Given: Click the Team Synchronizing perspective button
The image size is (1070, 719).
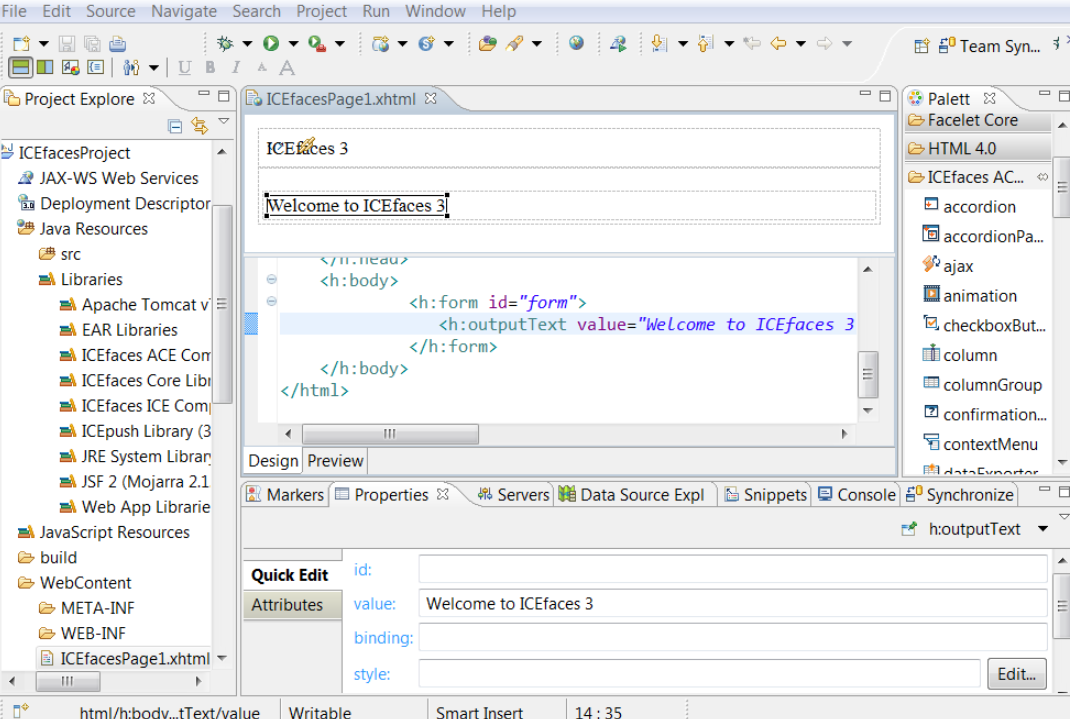Looking at the screenshot, I should point(989,46).
